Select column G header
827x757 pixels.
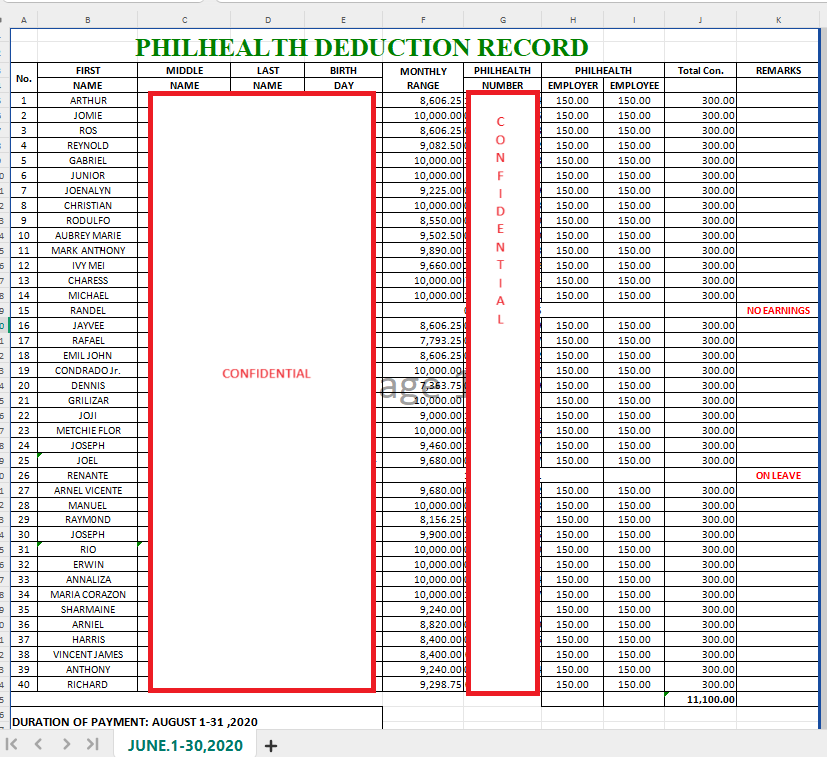point(503,20)
